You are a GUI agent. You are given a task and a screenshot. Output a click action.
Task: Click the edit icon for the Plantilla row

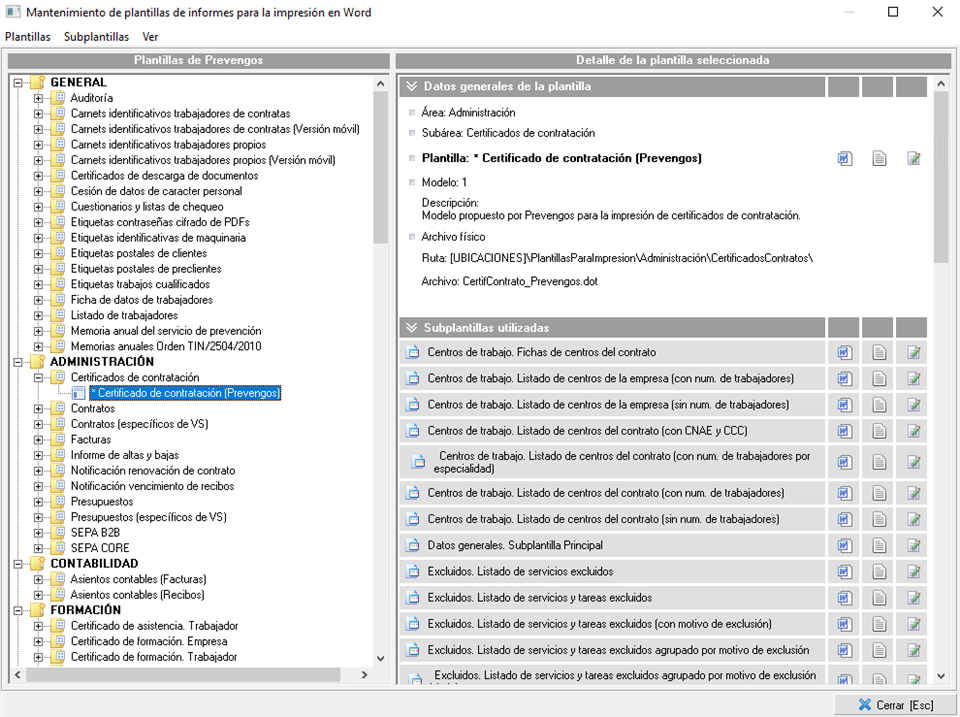pyautogui.click(x=913, y=158)
